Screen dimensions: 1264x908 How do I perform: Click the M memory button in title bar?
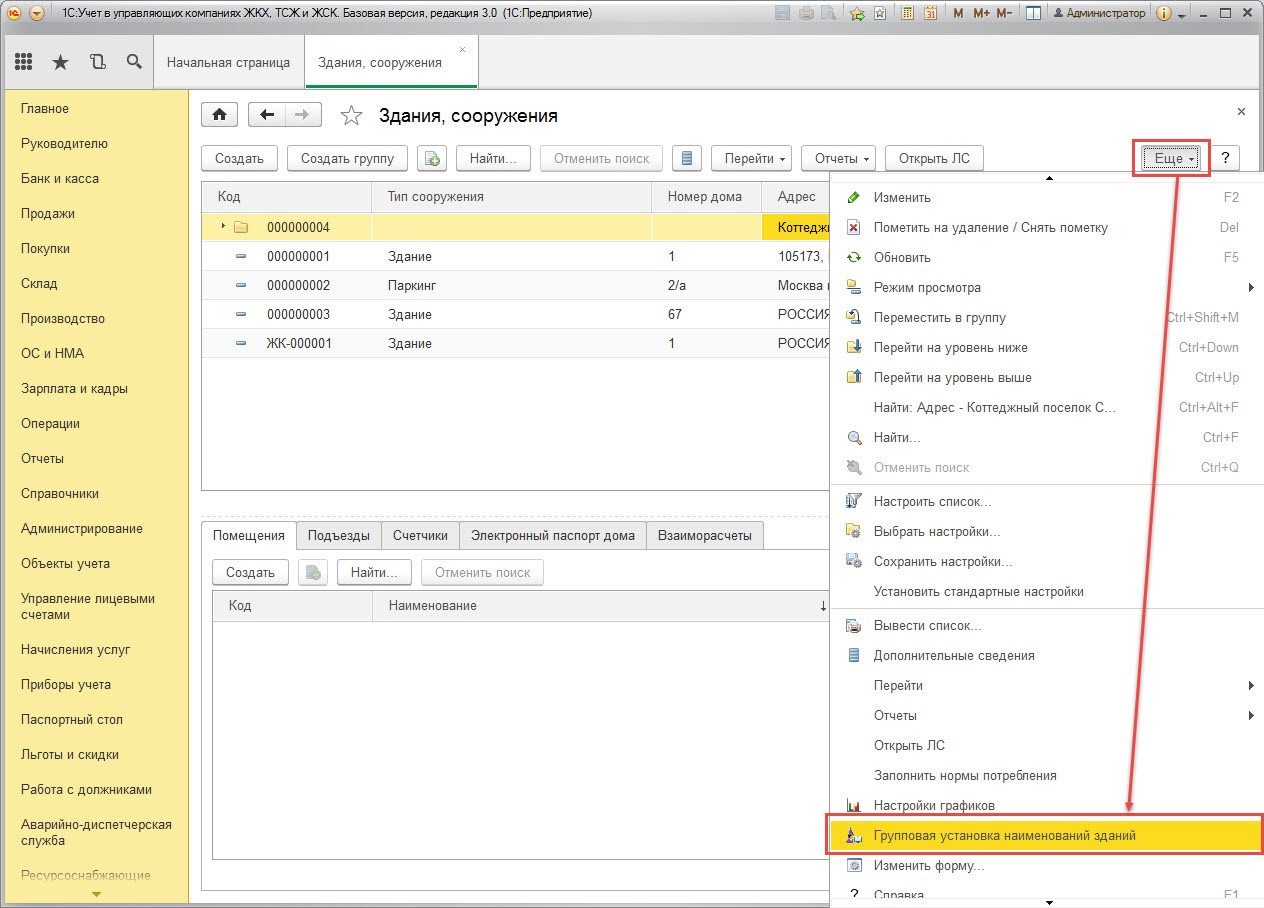(959, 14)
